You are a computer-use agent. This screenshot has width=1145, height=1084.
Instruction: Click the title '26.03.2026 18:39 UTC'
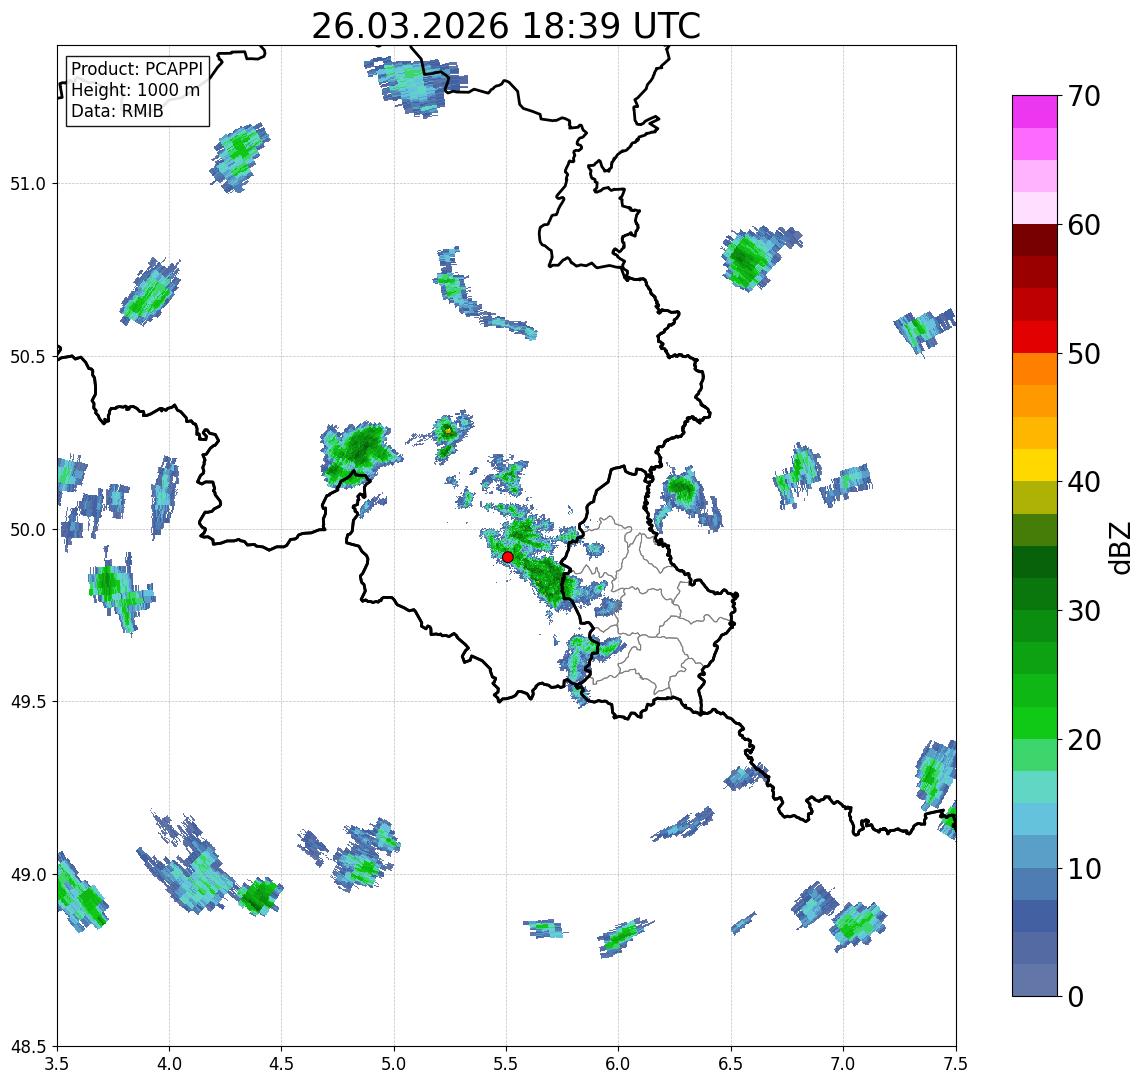[505, 26]
